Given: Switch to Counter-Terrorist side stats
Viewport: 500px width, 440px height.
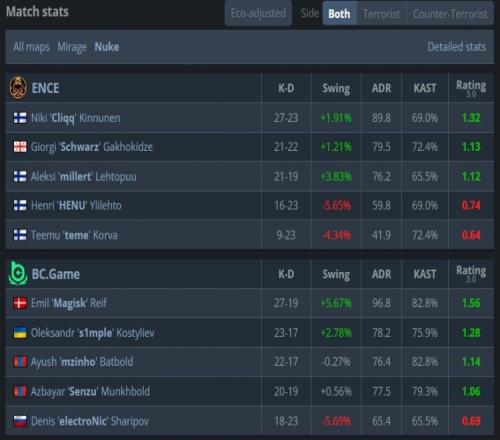Looking at the screenshot, I should click(x=450, y=14).
